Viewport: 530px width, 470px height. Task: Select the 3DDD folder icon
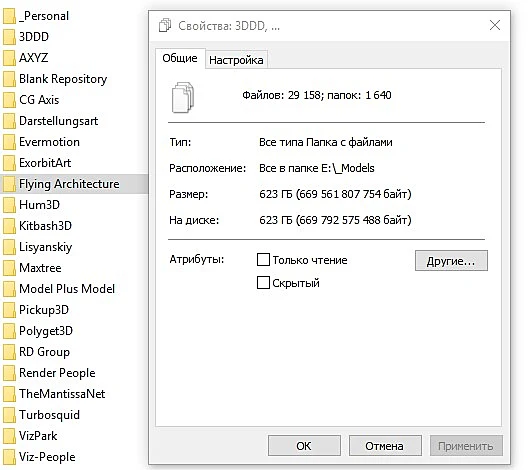tap(9, 37)
